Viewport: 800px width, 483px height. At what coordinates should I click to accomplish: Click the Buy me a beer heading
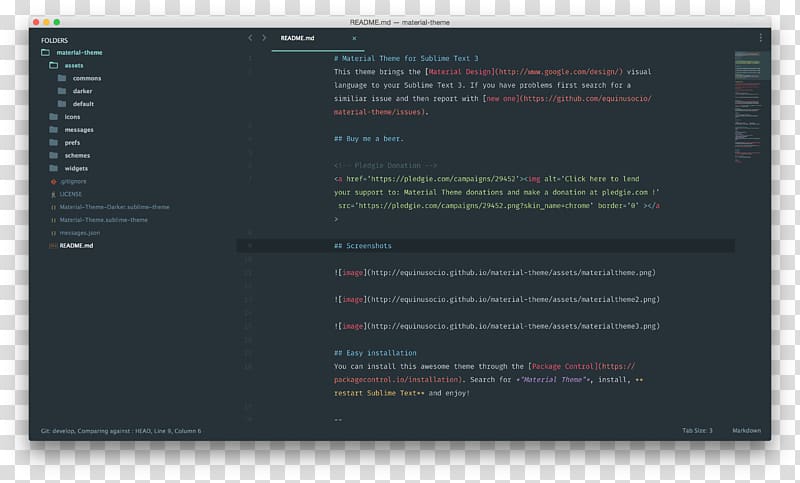click(x=368, y=139)
